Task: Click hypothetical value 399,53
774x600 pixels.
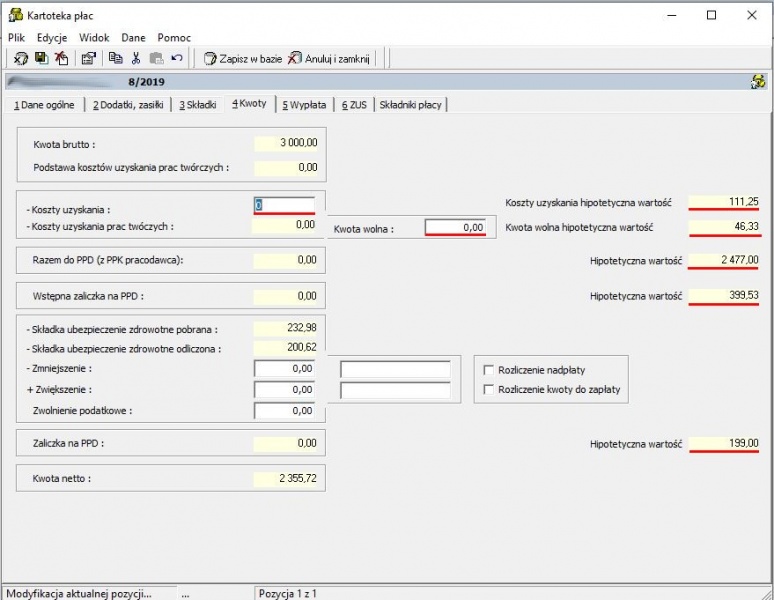Action: click(724, 296)
